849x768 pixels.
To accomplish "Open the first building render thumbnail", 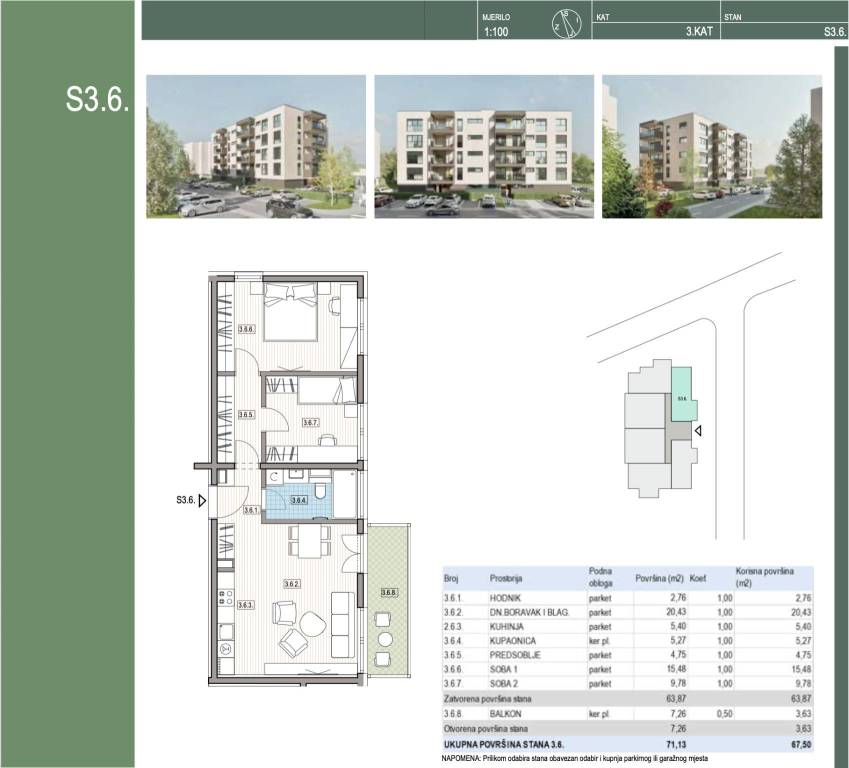I will coord(251,146).
